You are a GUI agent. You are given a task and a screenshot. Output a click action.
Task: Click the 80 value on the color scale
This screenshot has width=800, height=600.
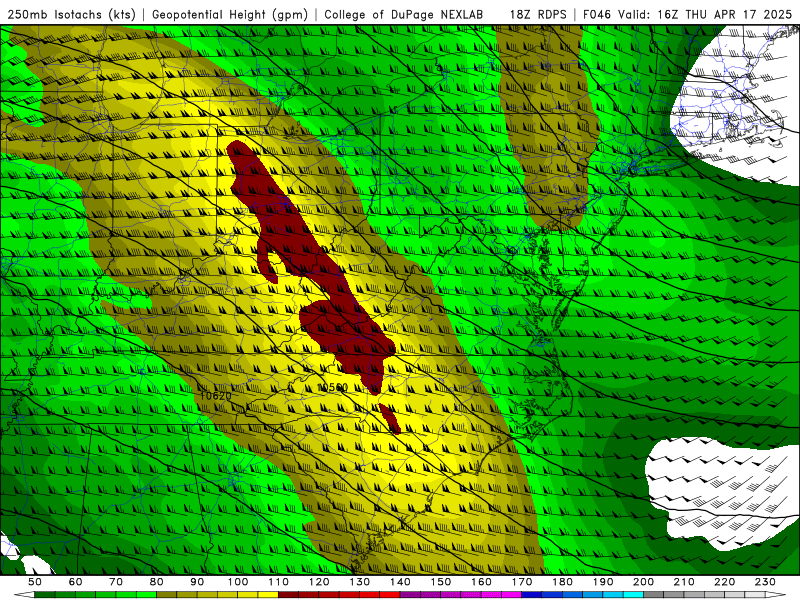tap(157, 582)
